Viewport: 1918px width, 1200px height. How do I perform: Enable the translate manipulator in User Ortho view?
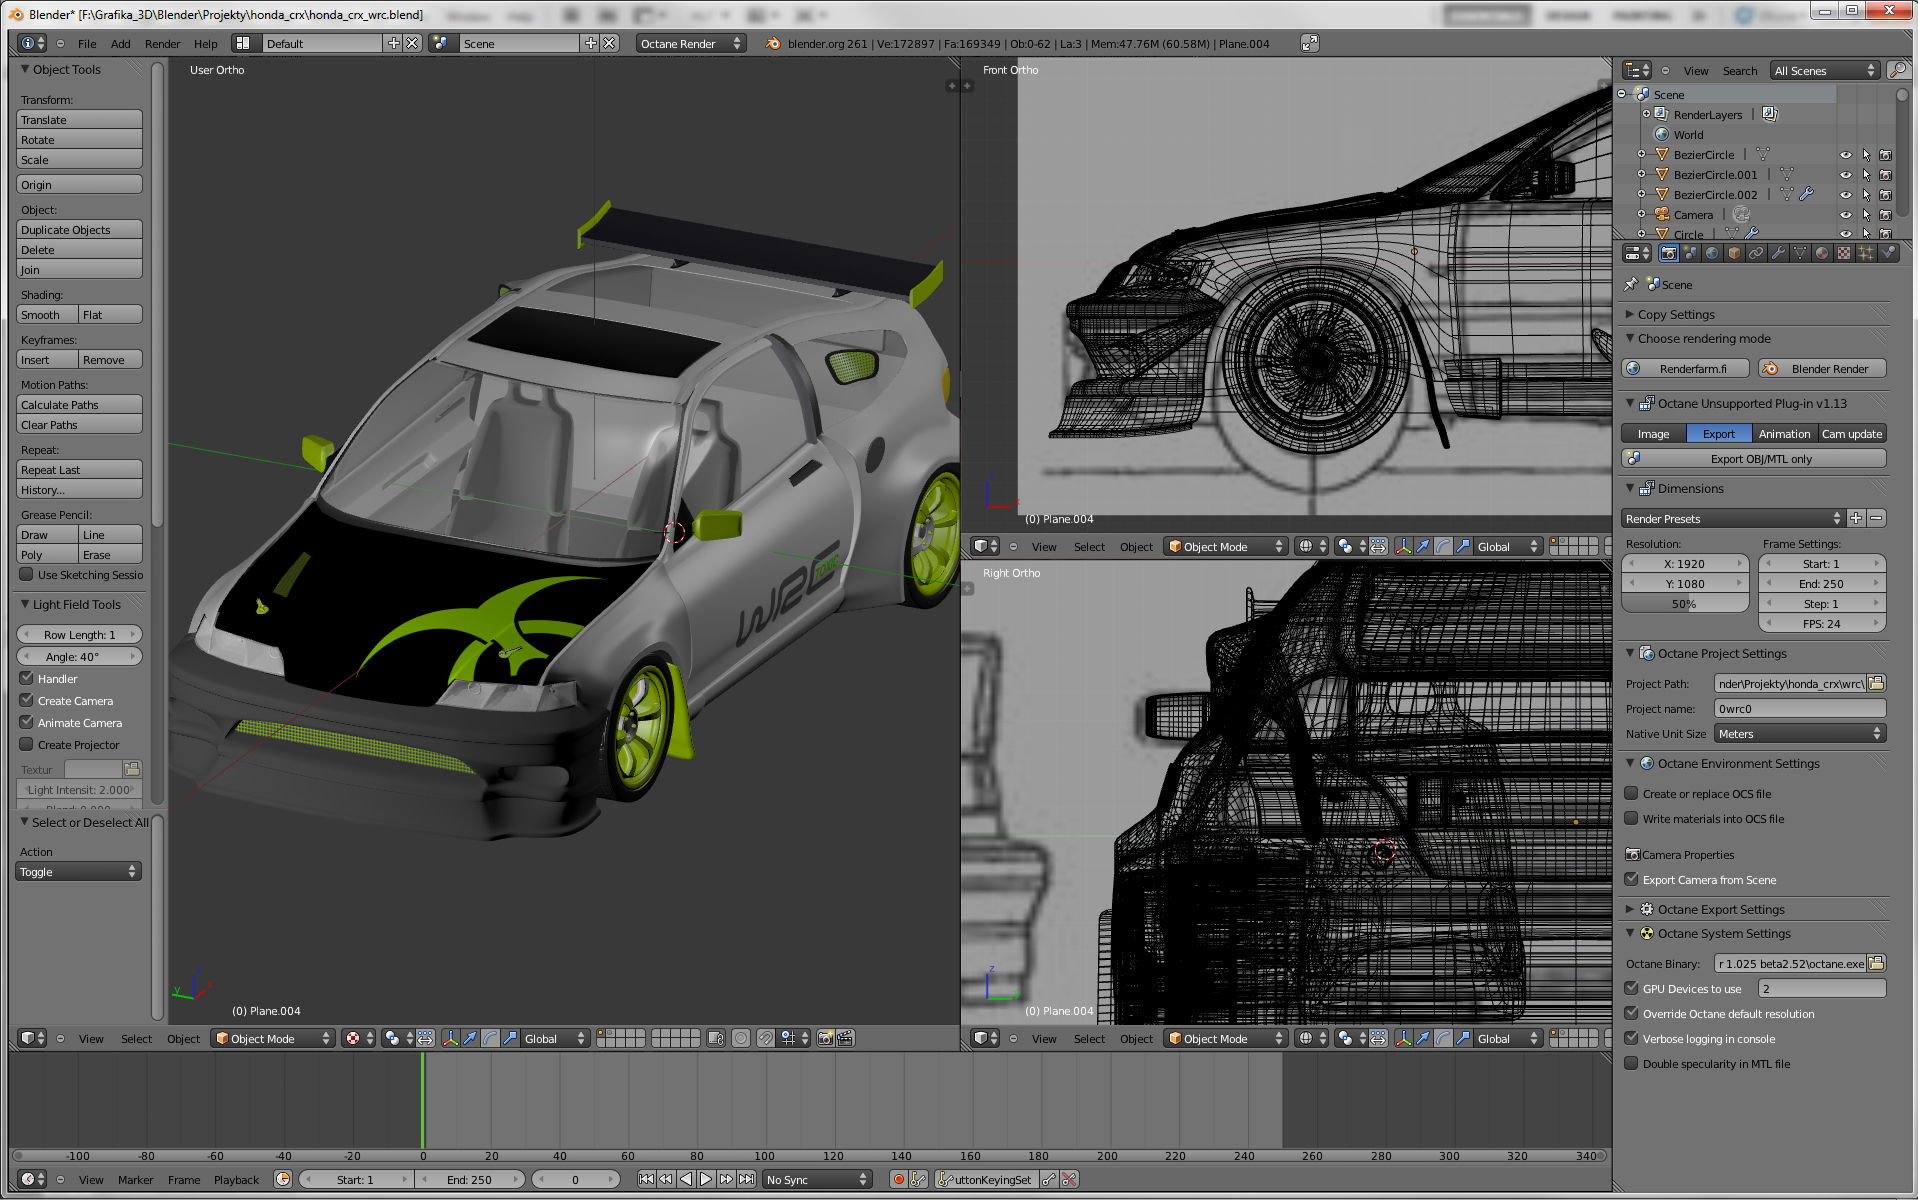coord(469,1039)
